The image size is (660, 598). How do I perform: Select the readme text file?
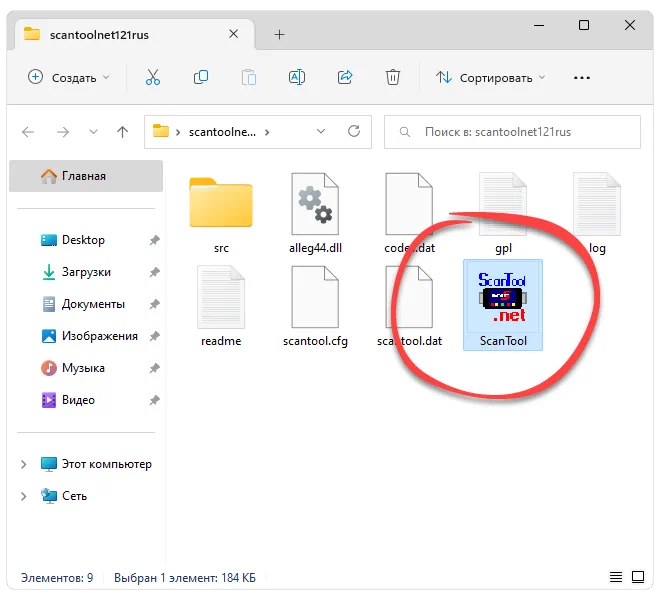[x=221, y=306]
